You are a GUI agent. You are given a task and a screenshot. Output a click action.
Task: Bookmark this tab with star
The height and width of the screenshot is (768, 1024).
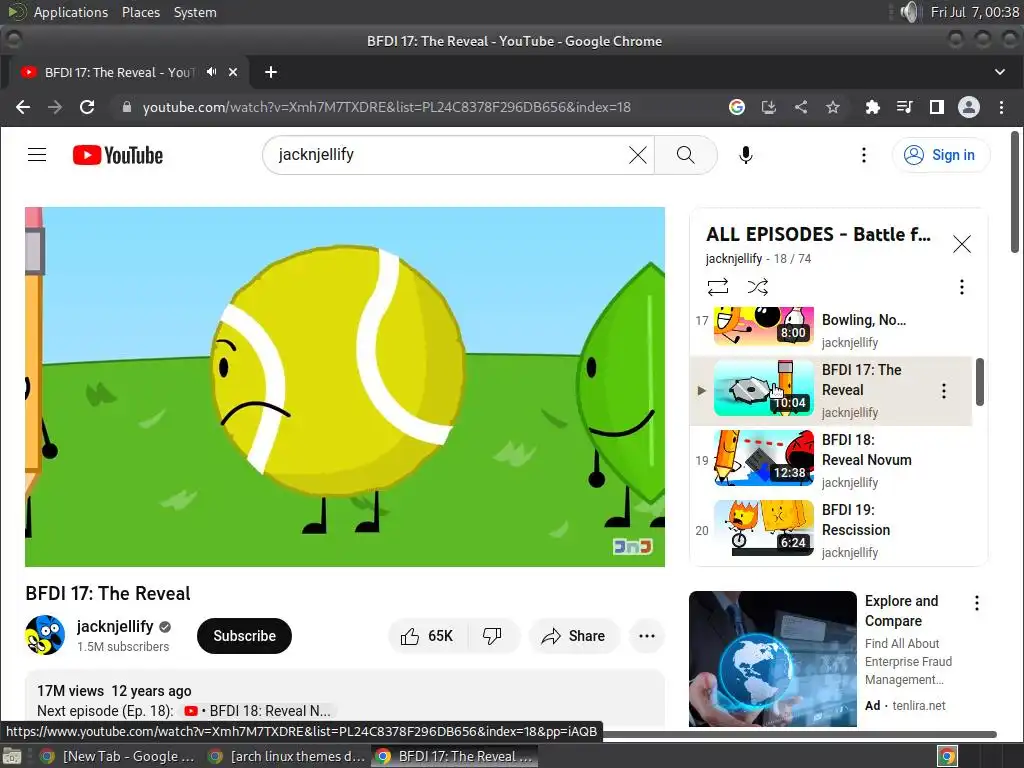833,107
